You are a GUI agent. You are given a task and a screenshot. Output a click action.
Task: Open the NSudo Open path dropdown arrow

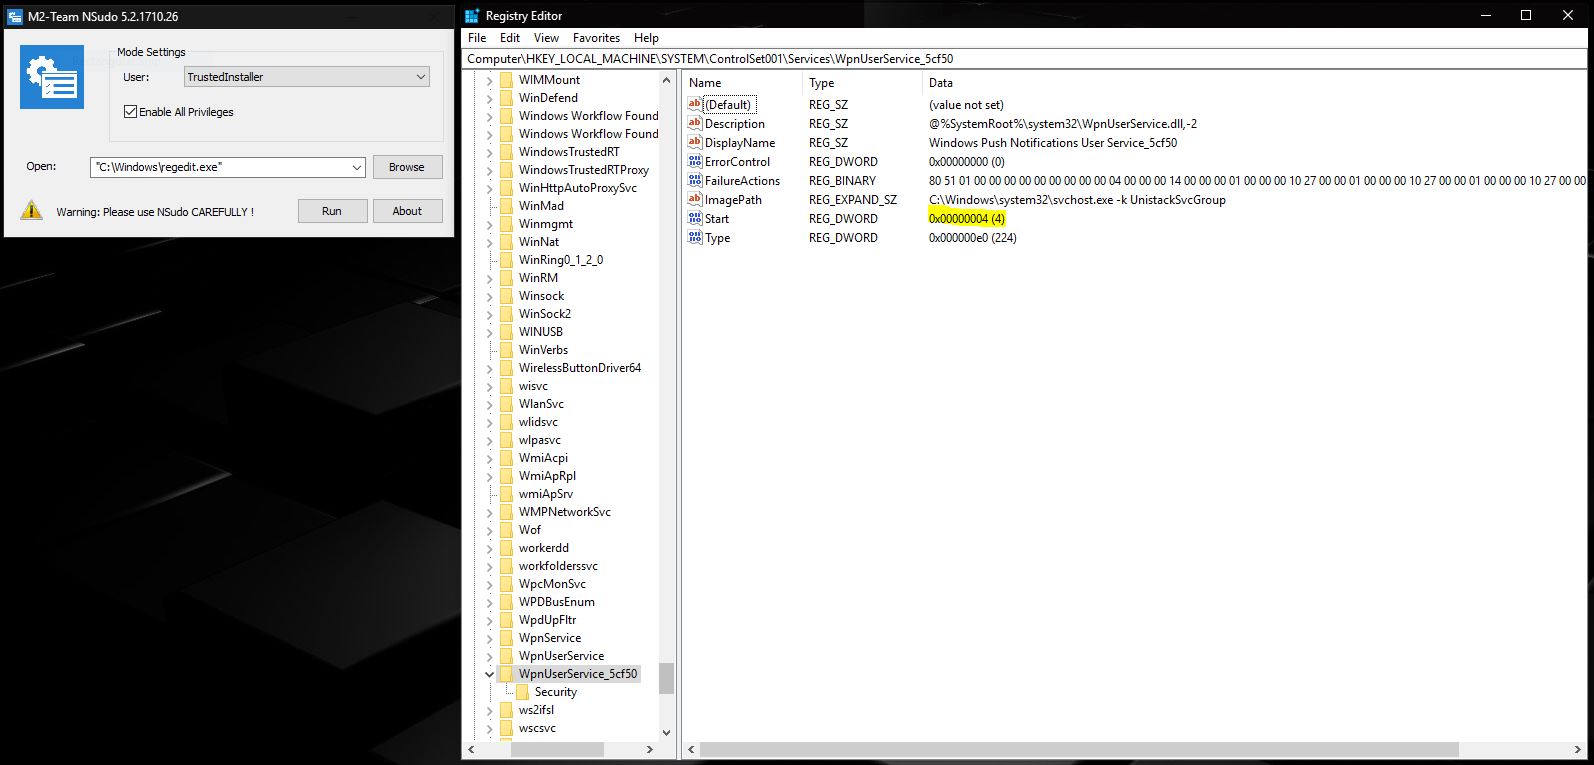[x=357, y=167]
